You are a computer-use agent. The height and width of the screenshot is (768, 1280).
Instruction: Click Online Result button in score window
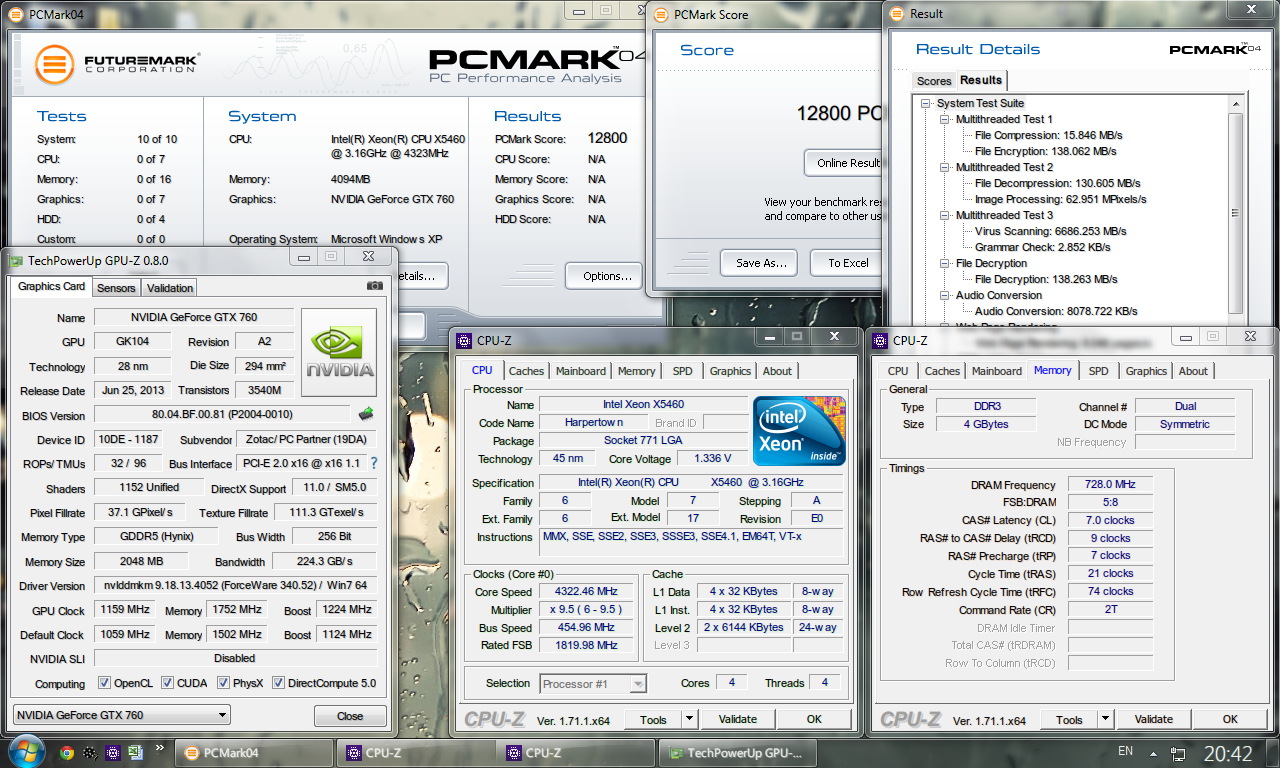[x=846, y=163]
